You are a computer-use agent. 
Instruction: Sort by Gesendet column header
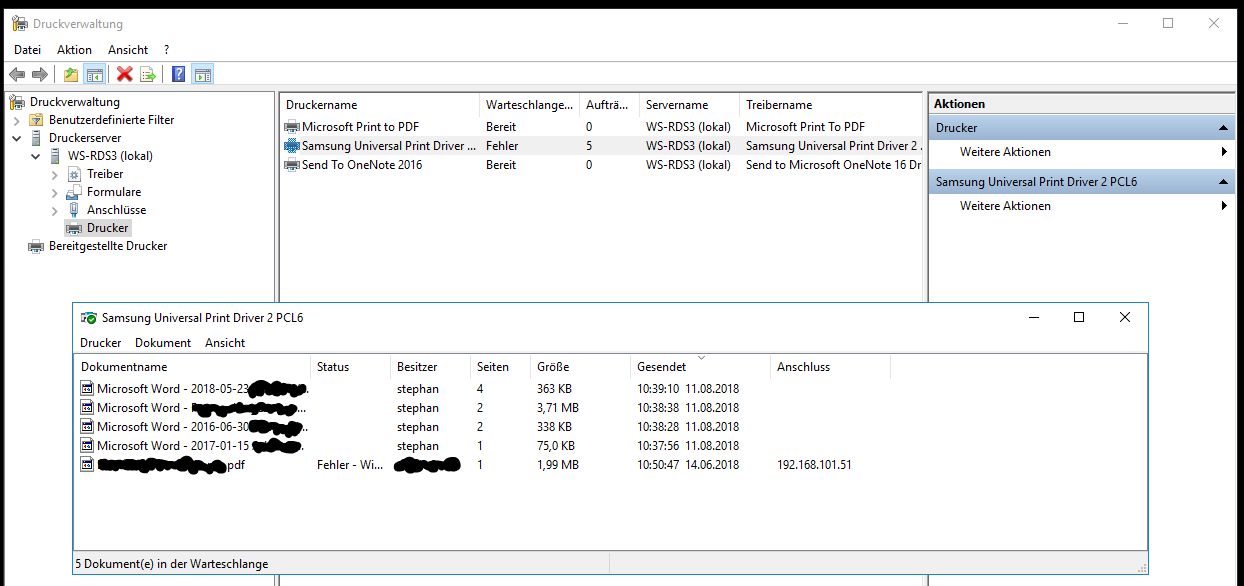(x=700, y=367)
